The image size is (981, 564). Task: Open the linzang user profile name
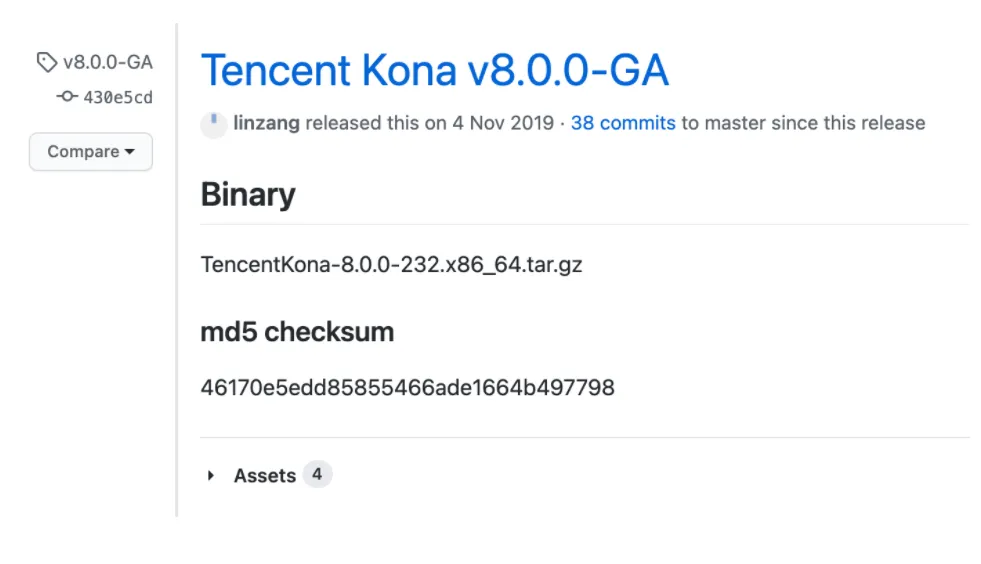pyautogui.click(x=265, y=123)
